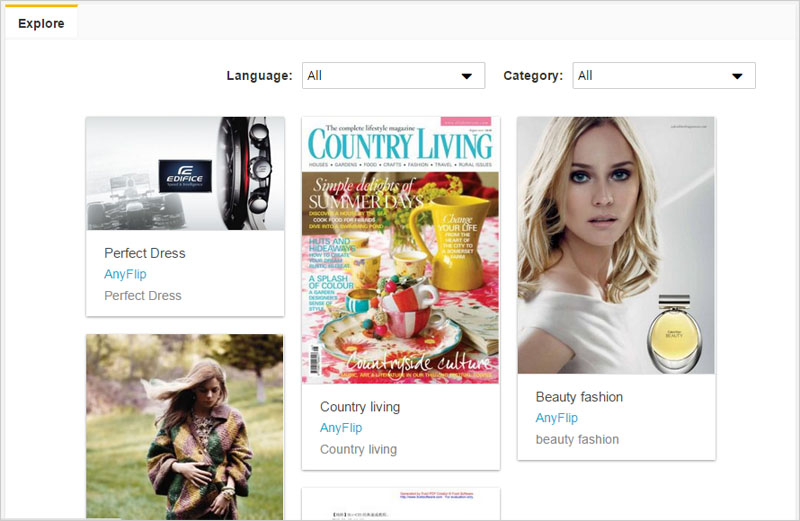
Task: Click the gray Perfect Dress description text
Action: tap(143, 296)
